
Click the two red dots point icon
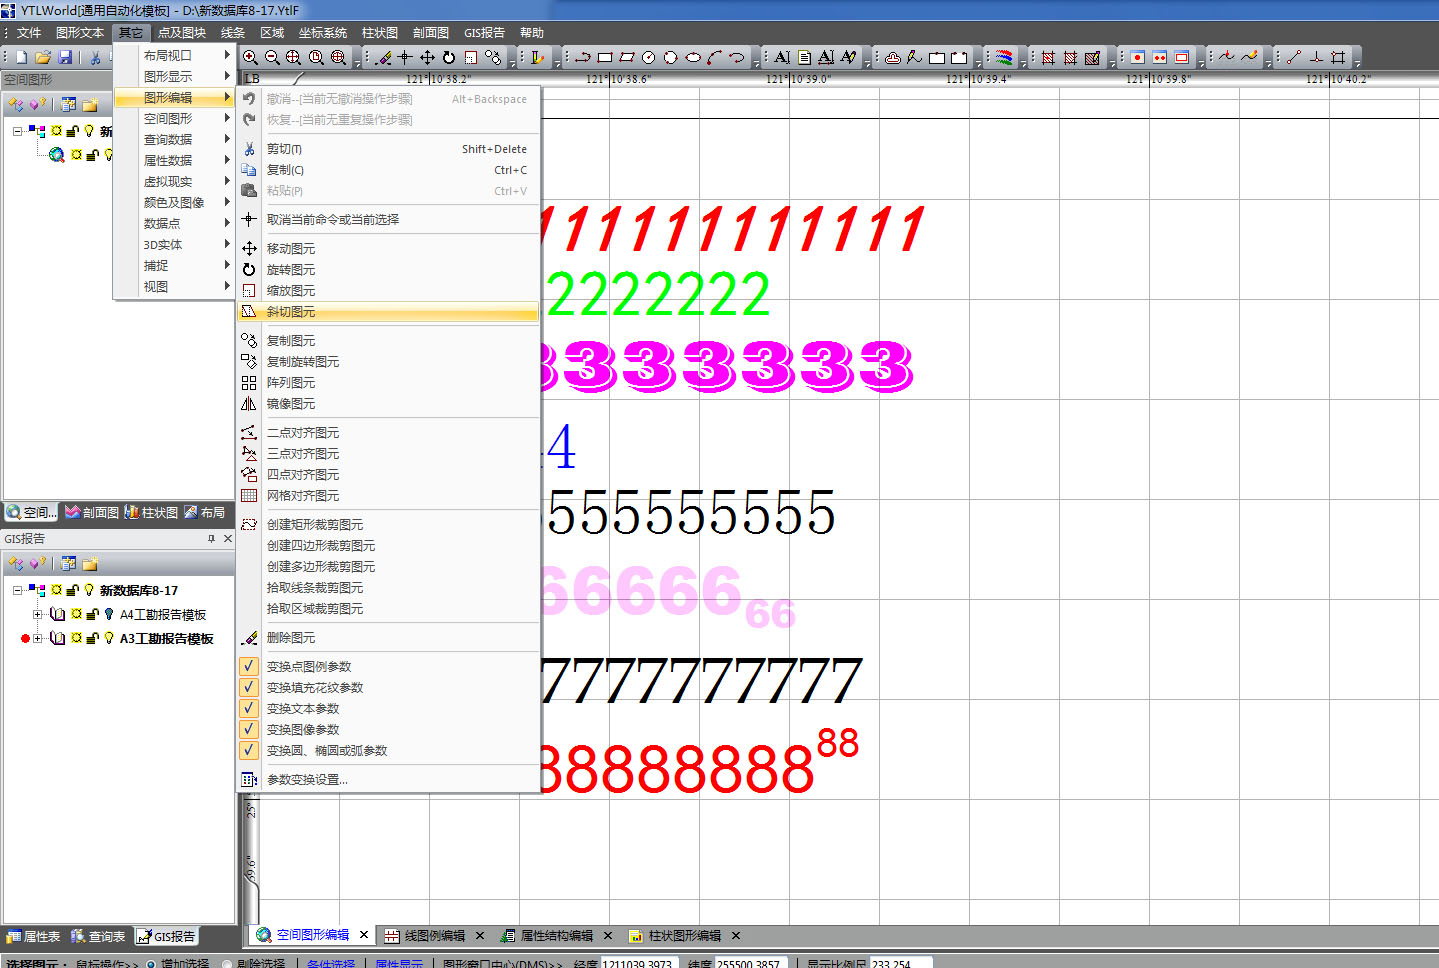(1159, 57)
